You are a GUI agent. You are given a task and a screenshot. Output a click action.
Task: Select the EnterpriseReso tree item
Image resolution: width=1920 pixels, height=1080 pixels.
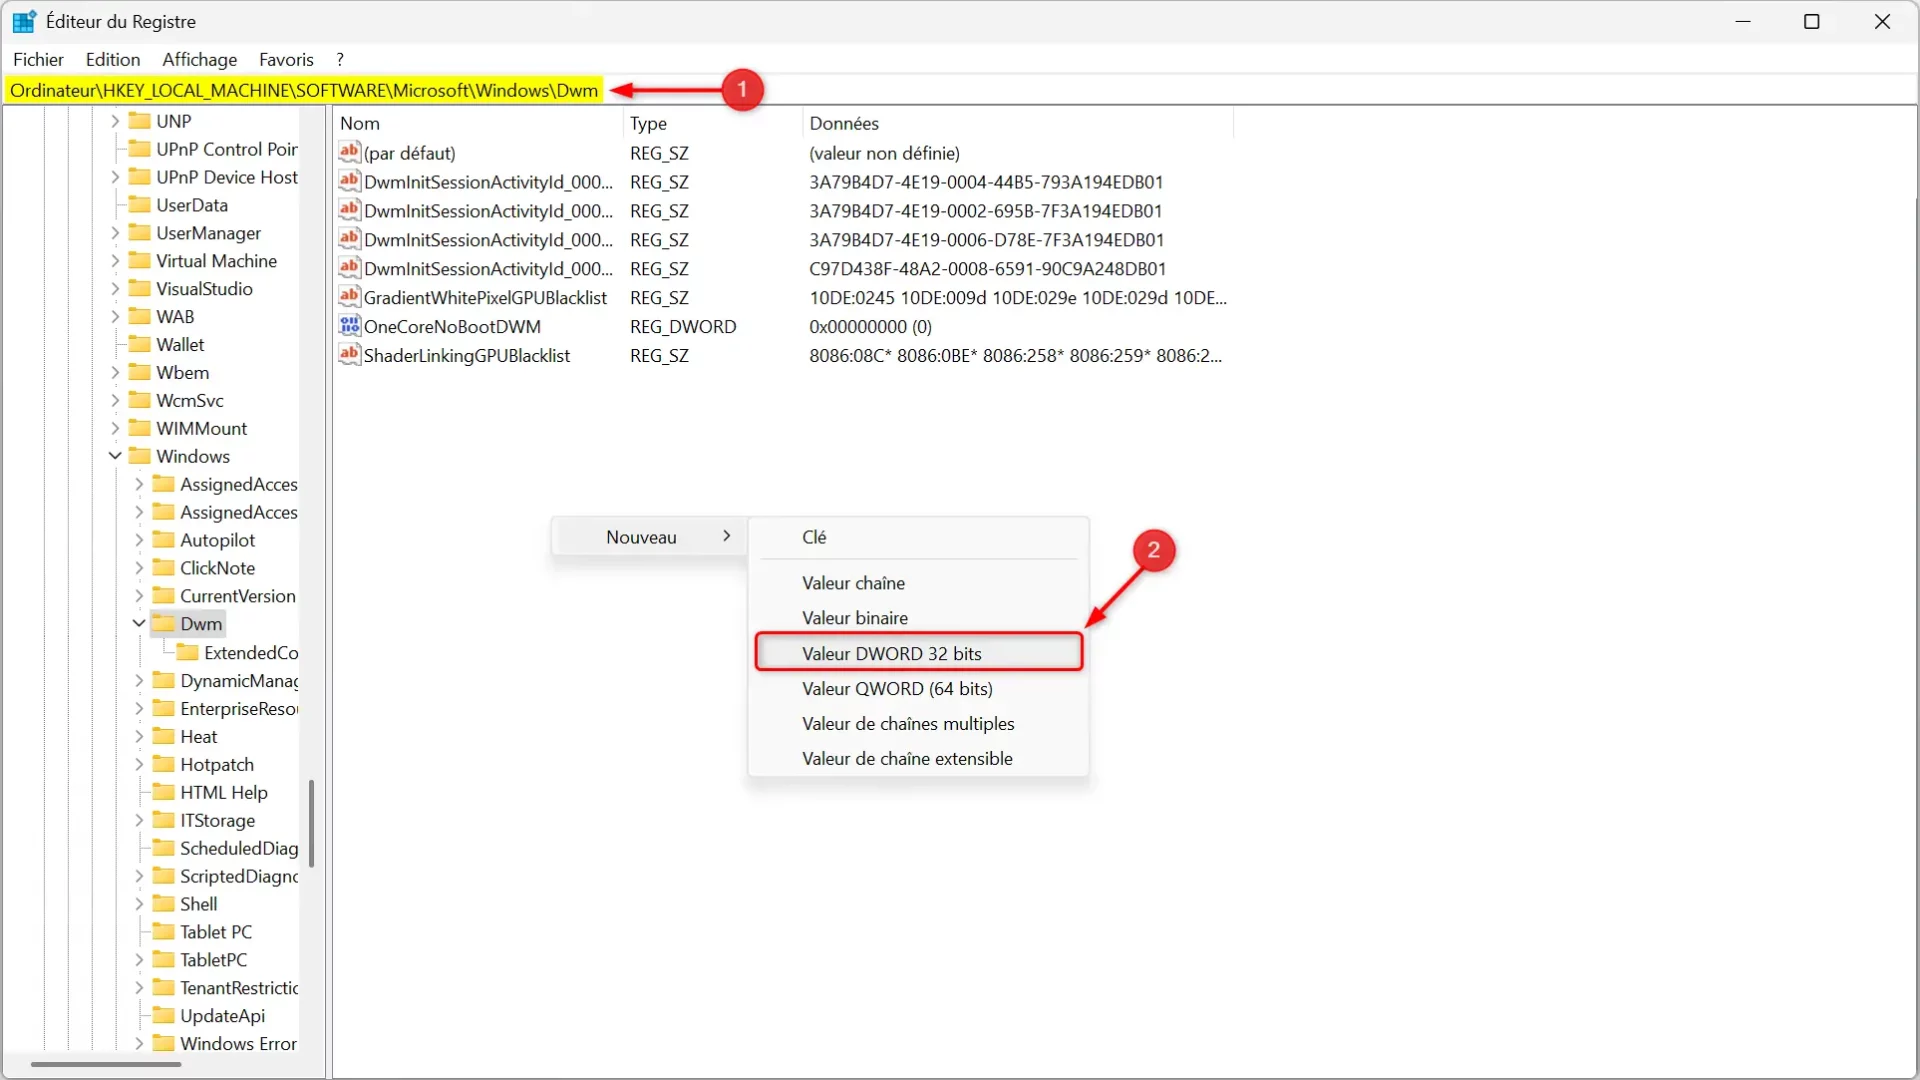pyautogui.click(x=239, y=708)
